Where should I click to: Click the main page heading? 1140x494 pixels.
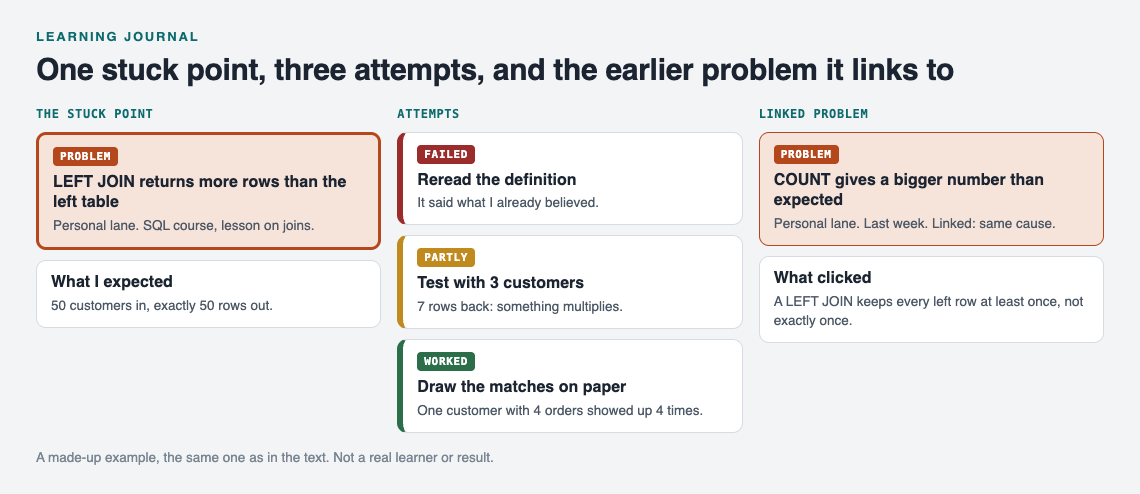coord(494,71)
